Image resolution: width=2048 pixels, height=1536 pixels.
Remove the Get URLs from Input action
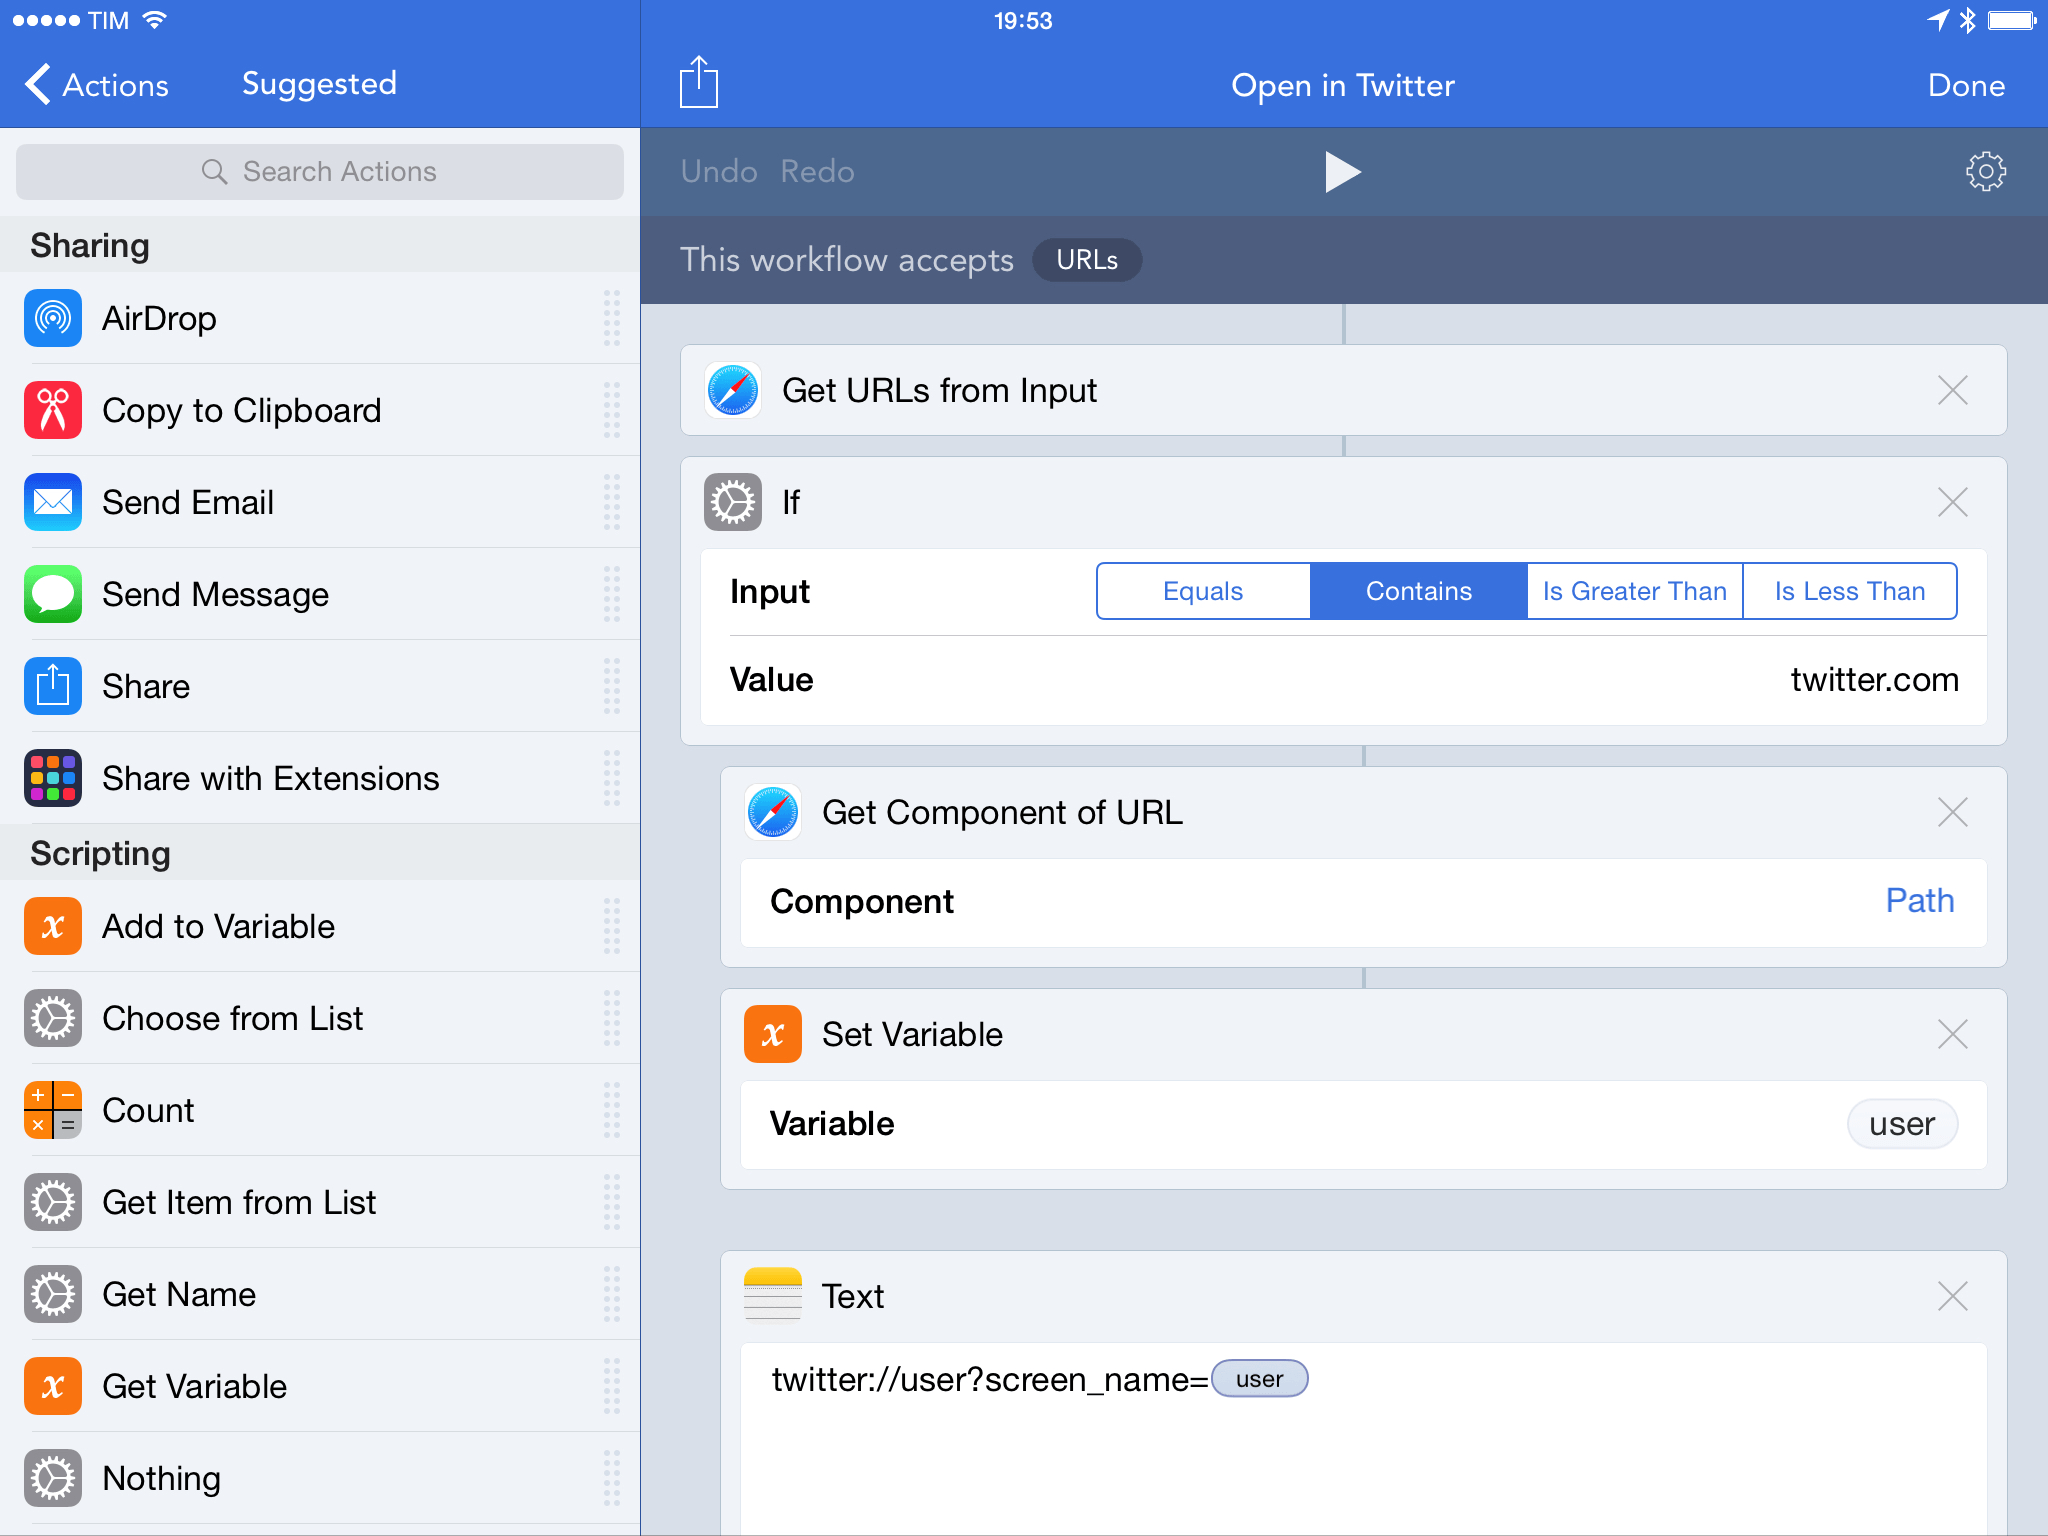click(x=1952, y=390)
